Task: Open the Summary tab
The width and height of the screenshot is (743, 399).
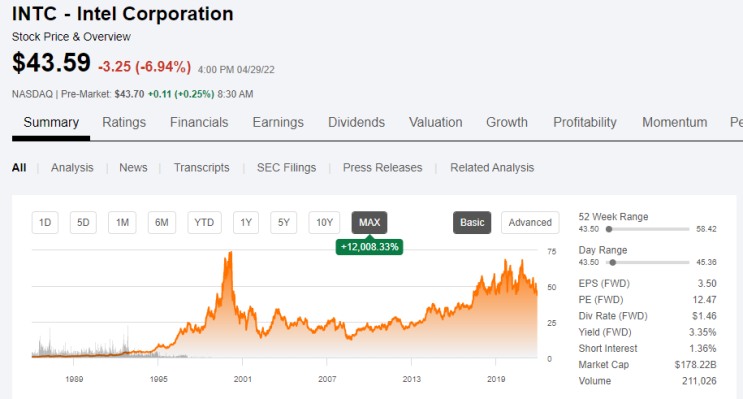Action: 51,122
